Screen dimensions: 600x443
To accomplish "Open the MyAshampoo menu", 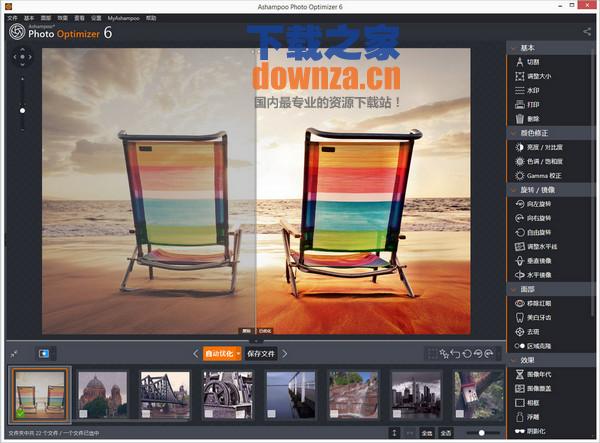I will click(123, 18).
